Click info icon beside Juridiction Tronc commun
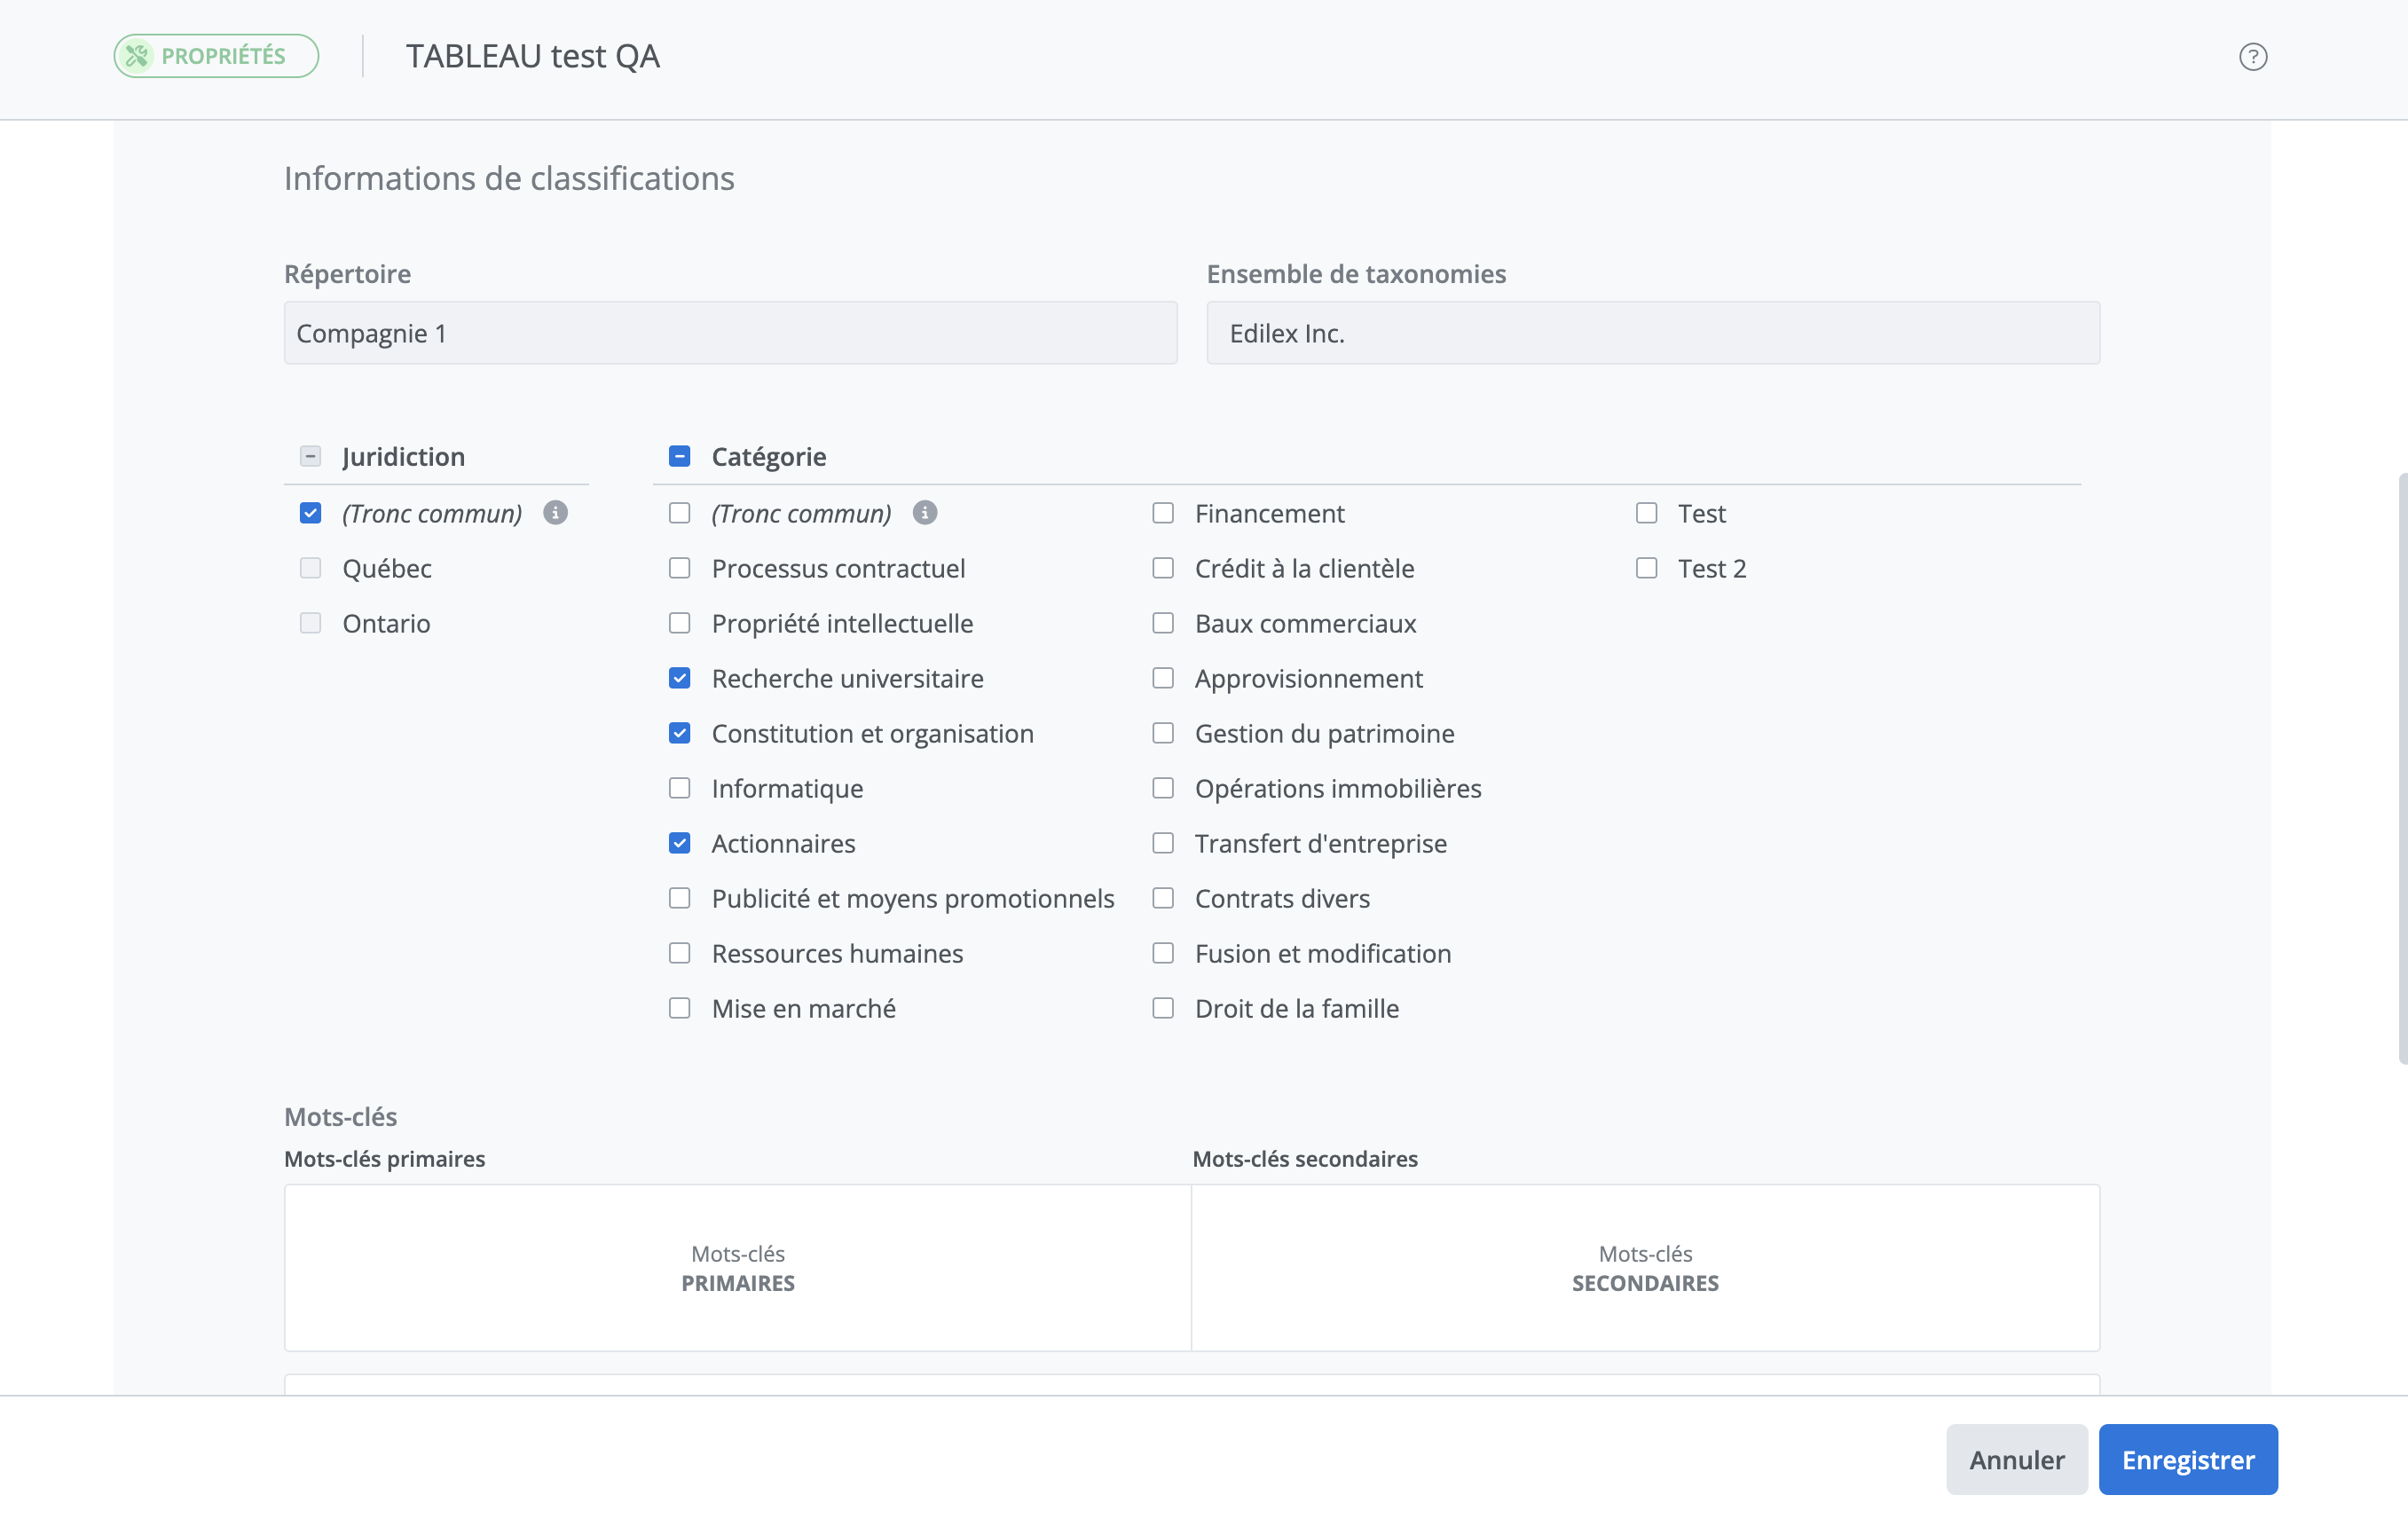The image size is (2408, 1519). [x=555, y=513]
